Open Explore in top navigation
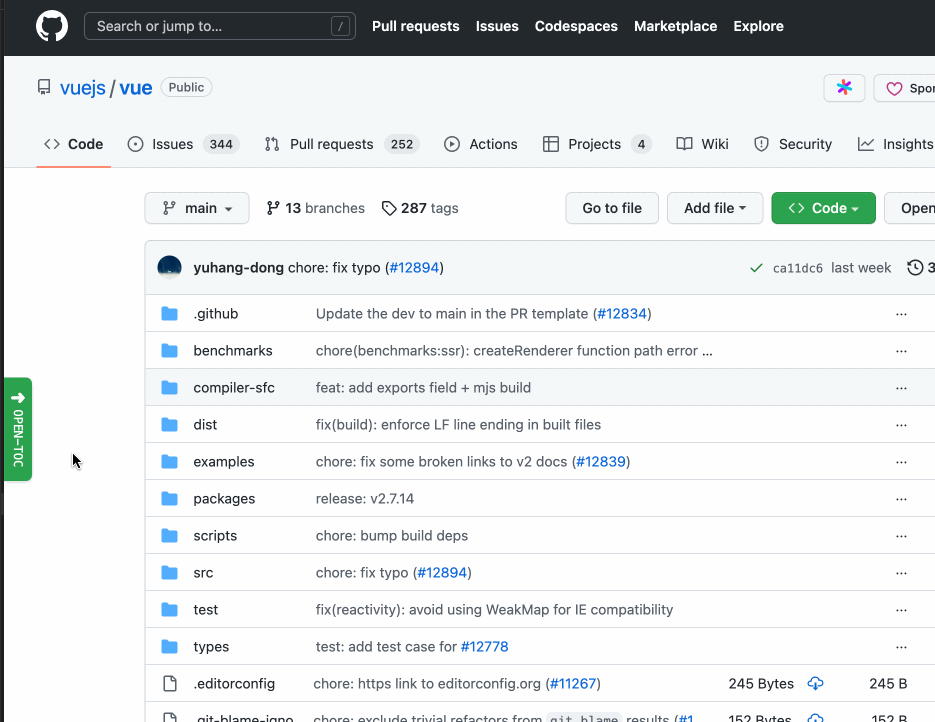This screenshot has height=722, width=935. pyautogui.click(x=758, y=26)
